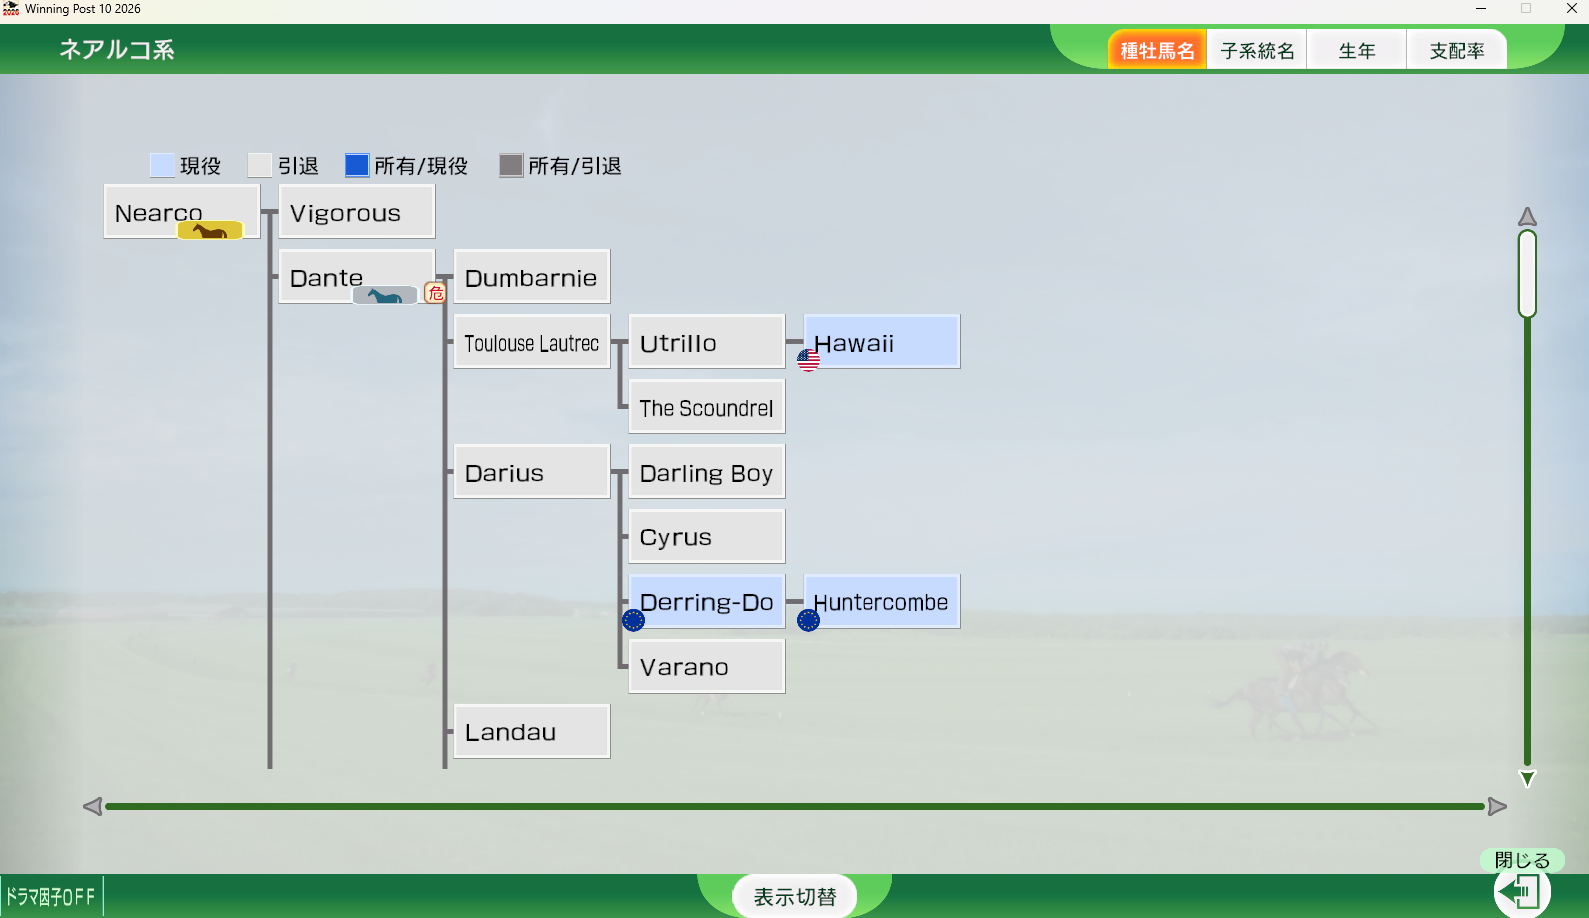
Task: Click the gold horse icon on Nearco
Action: click(210, 231)
